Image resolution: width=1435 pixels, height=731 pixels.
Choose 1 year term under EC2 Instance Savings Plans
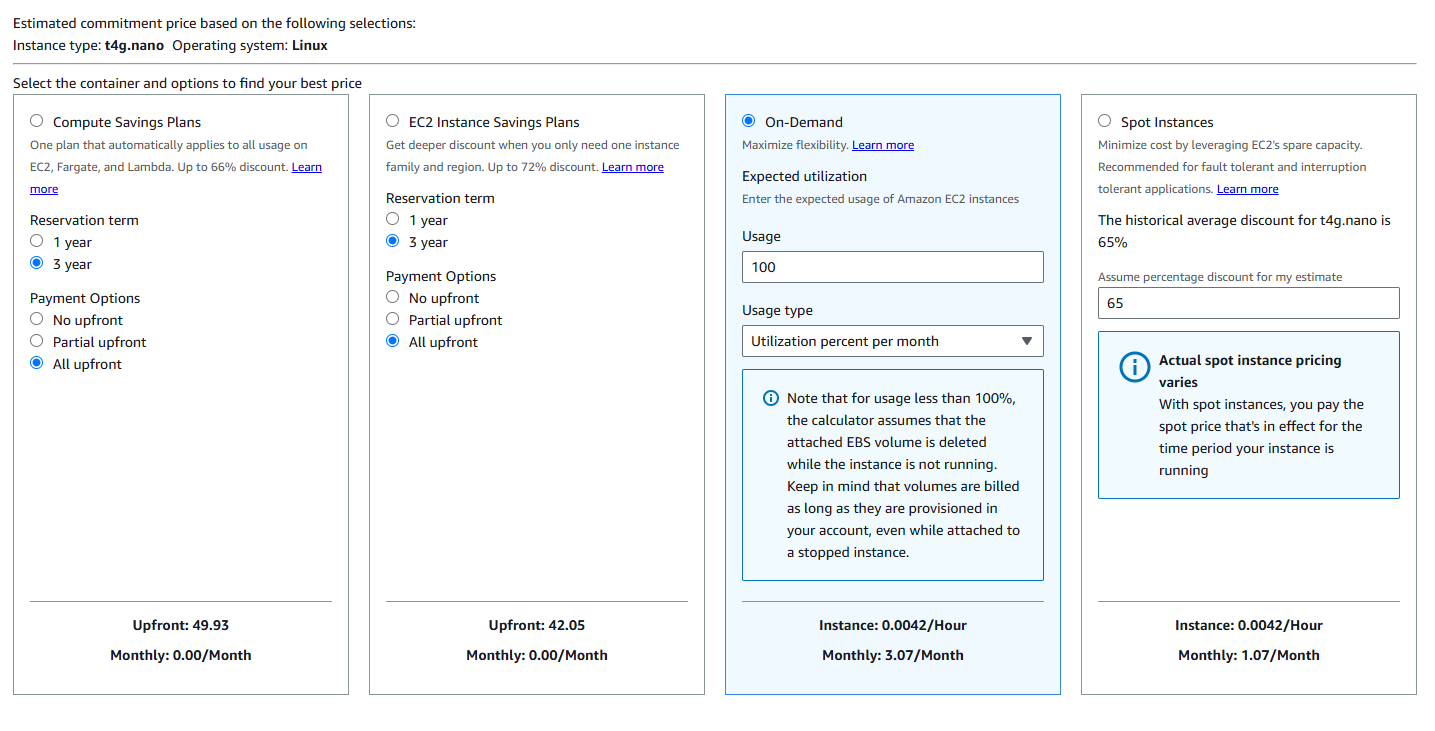[x=393, y=219]
